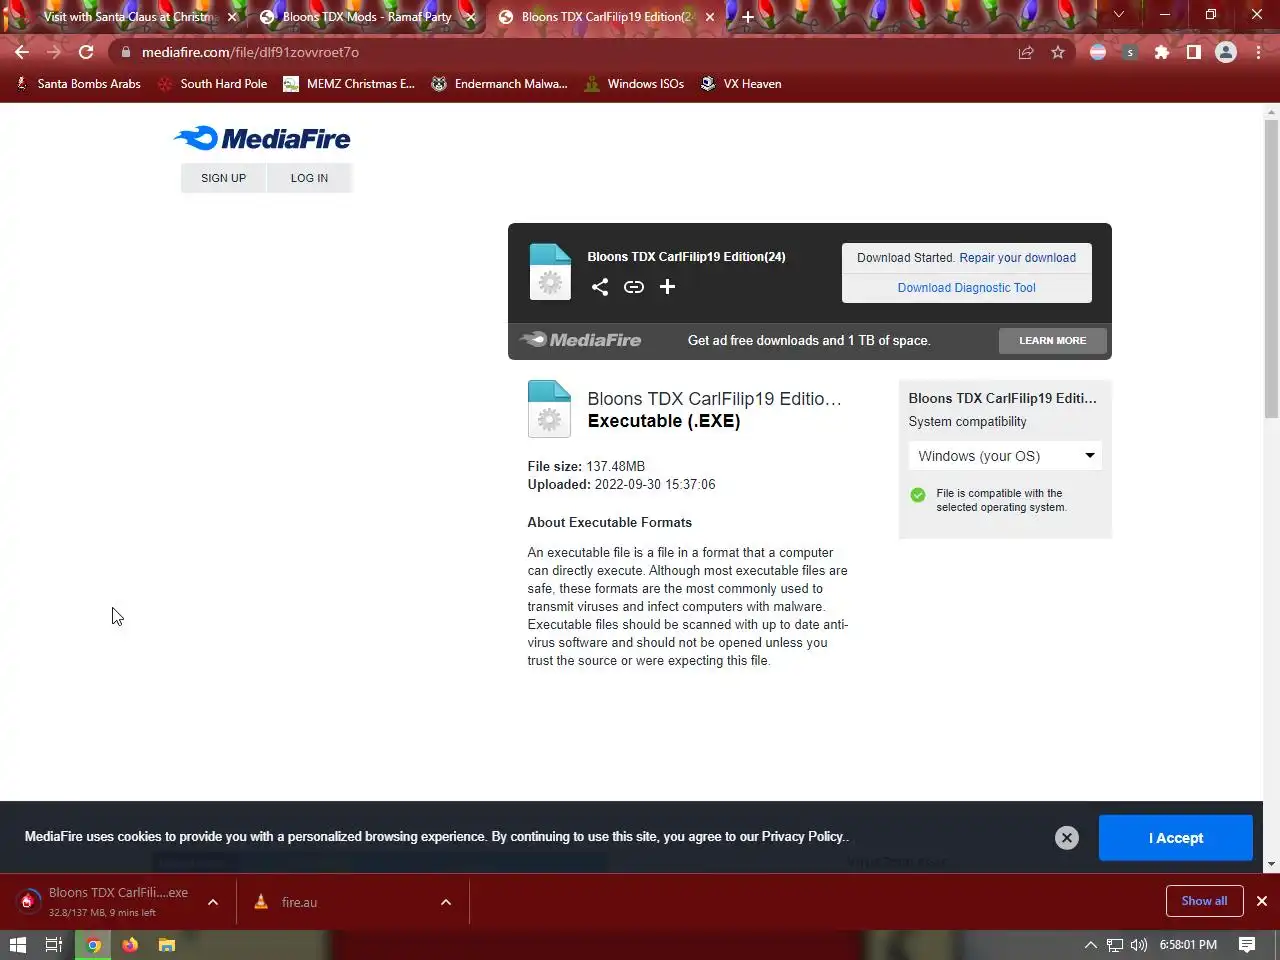Open File Explorer from taskbar
This screenshot has height=960, width=1280.
click(167, 945)
